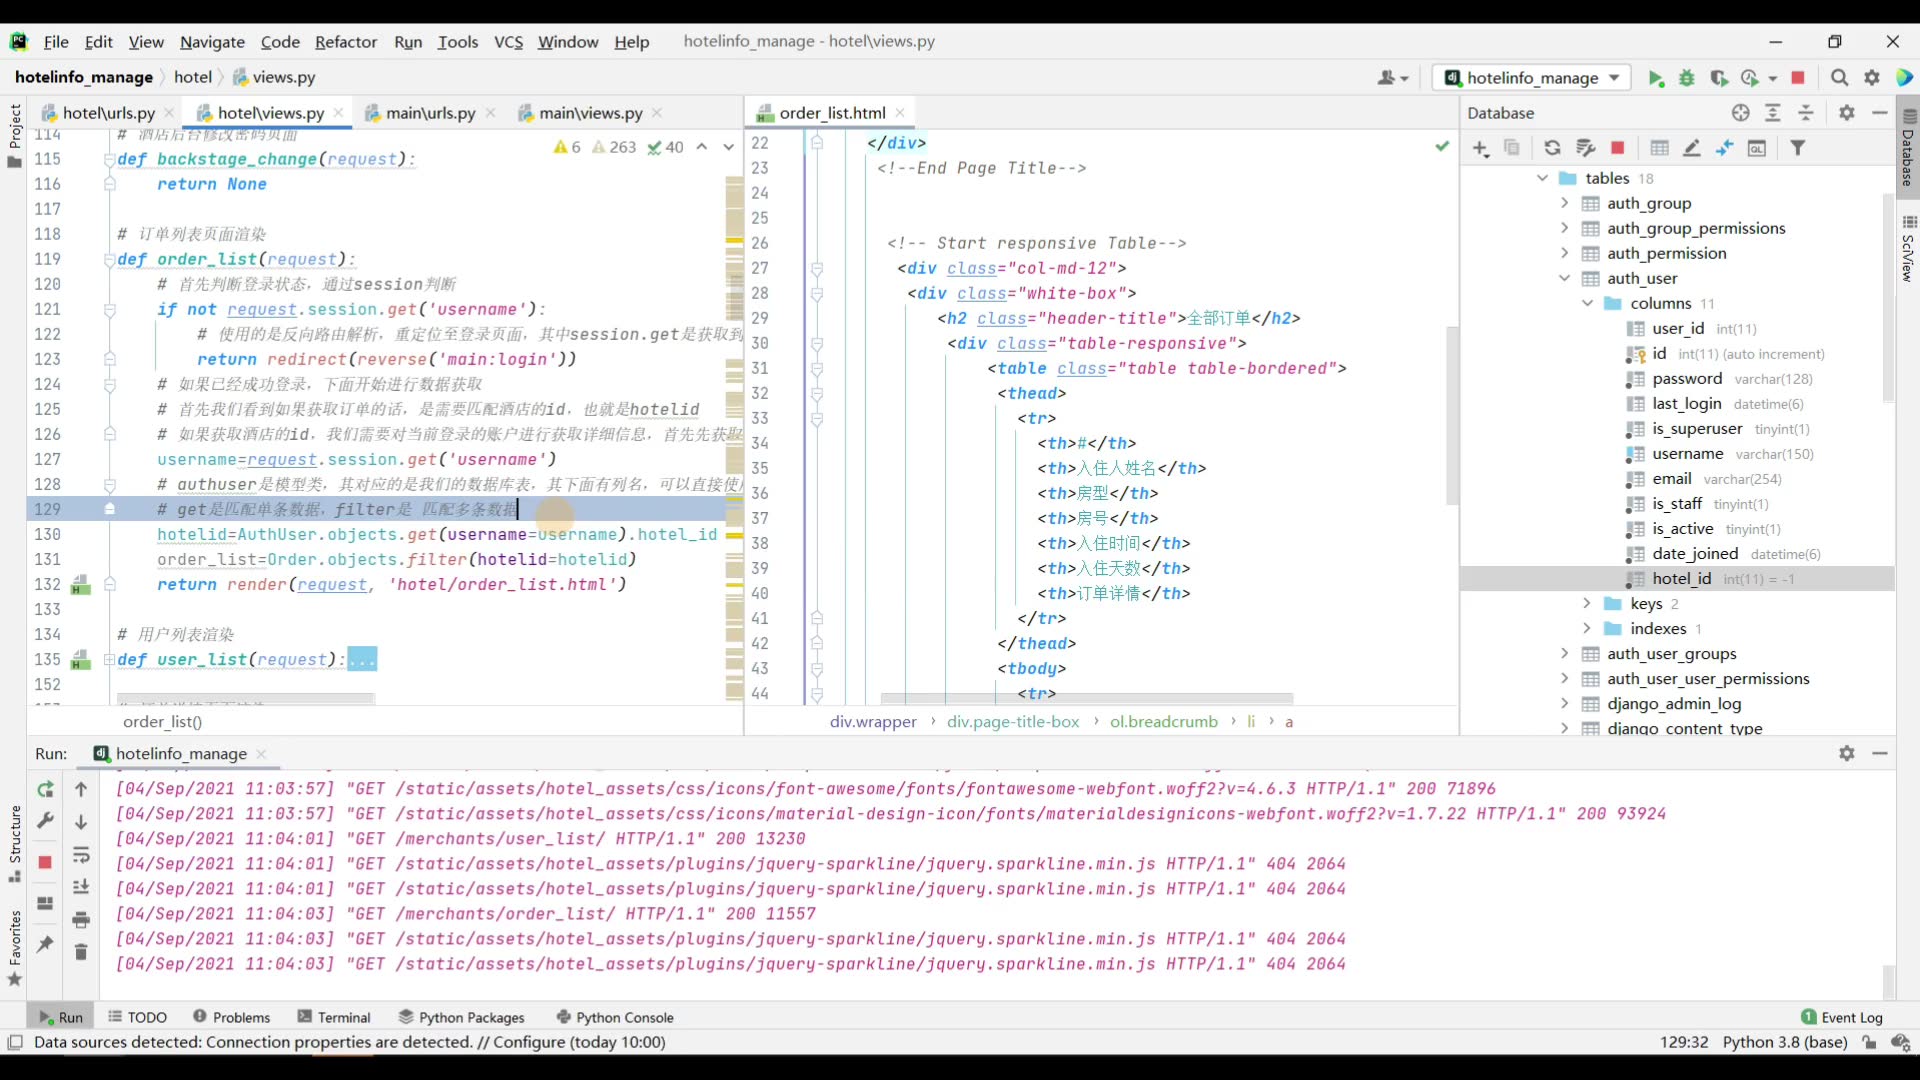Image resolution: width=1920 pixels, height=1080 pixels.
Task: Pin the Run tab with pin icon
Action: [45, 943]
